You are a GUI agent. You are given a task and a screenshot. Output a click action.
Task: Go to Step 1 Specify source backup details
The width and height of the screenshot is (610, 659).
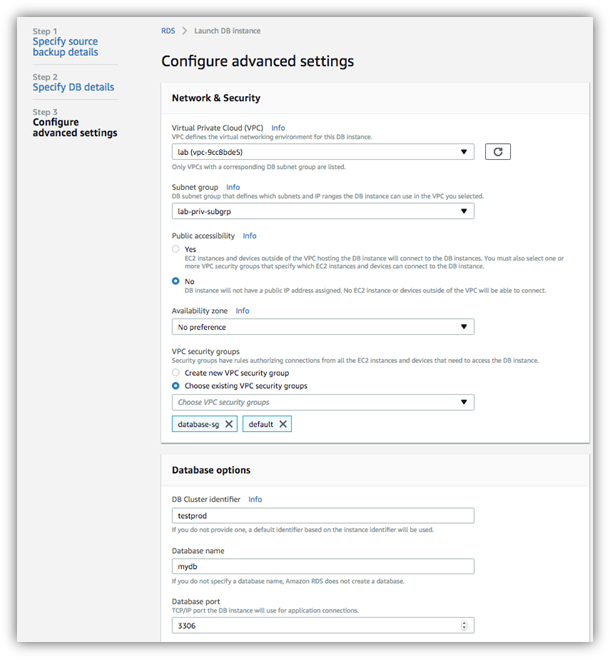[66, 47]
